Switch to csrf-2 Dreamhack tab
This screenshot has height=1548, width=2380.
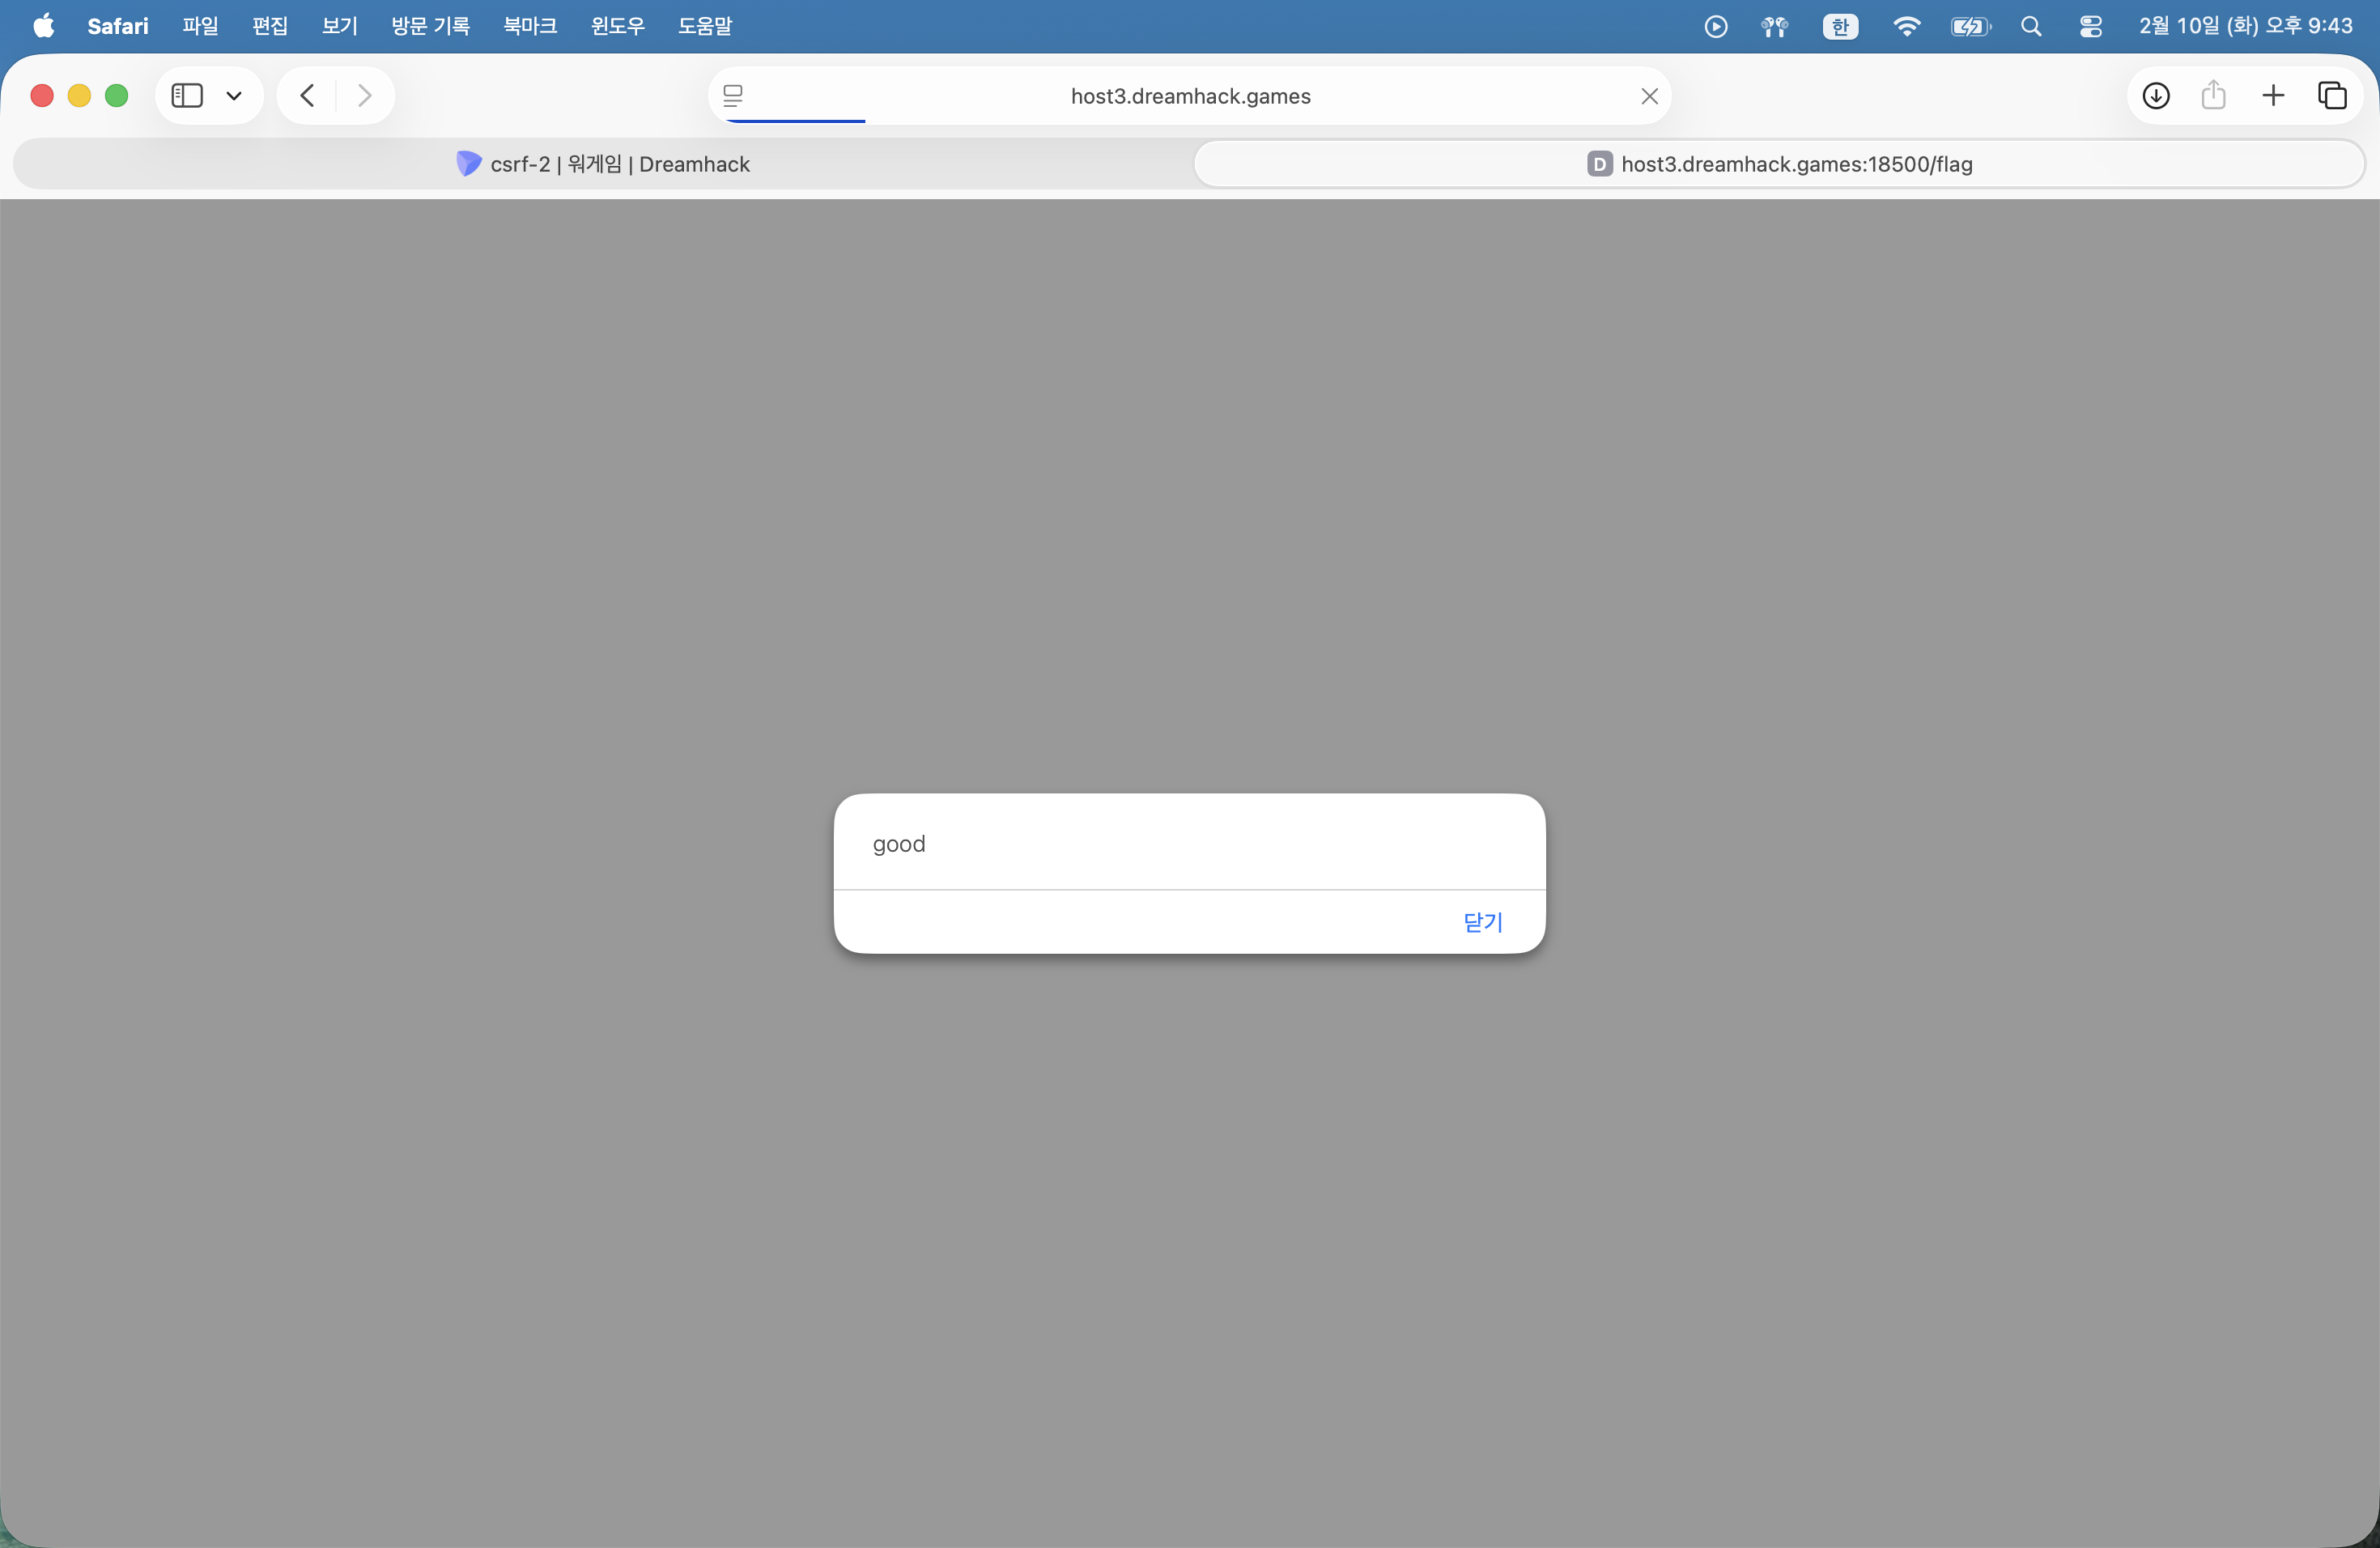[603, 164]
